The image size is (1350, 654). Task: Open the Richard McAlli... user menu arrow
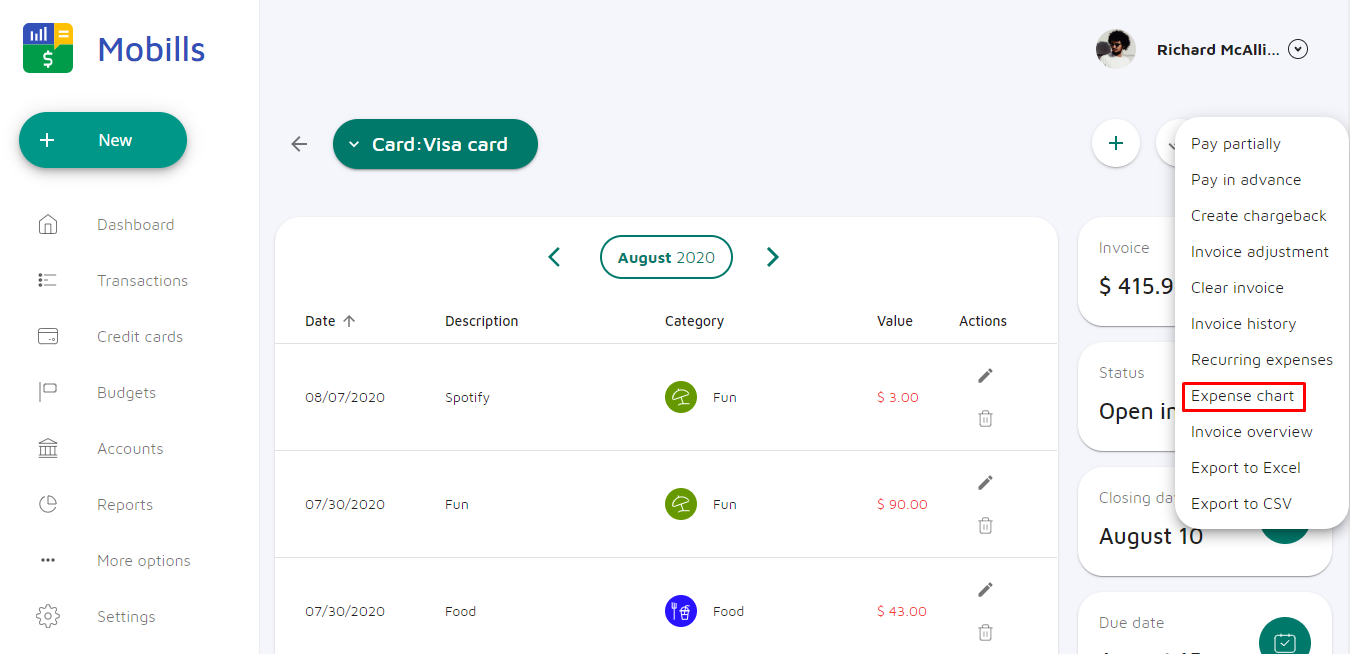tap(1298, 49)
